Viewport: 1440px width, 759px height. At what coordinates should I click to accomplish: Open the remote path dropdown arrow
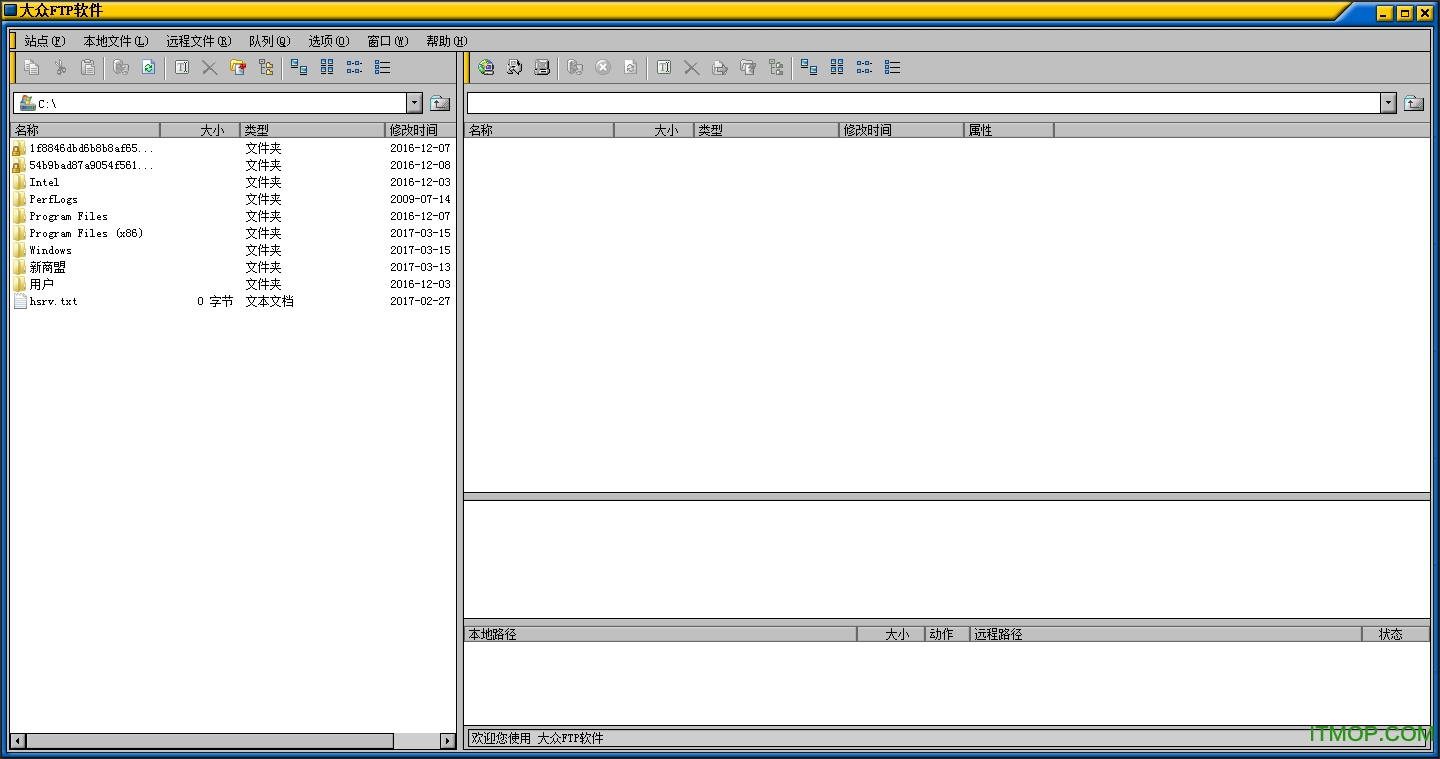(1389, 103)
